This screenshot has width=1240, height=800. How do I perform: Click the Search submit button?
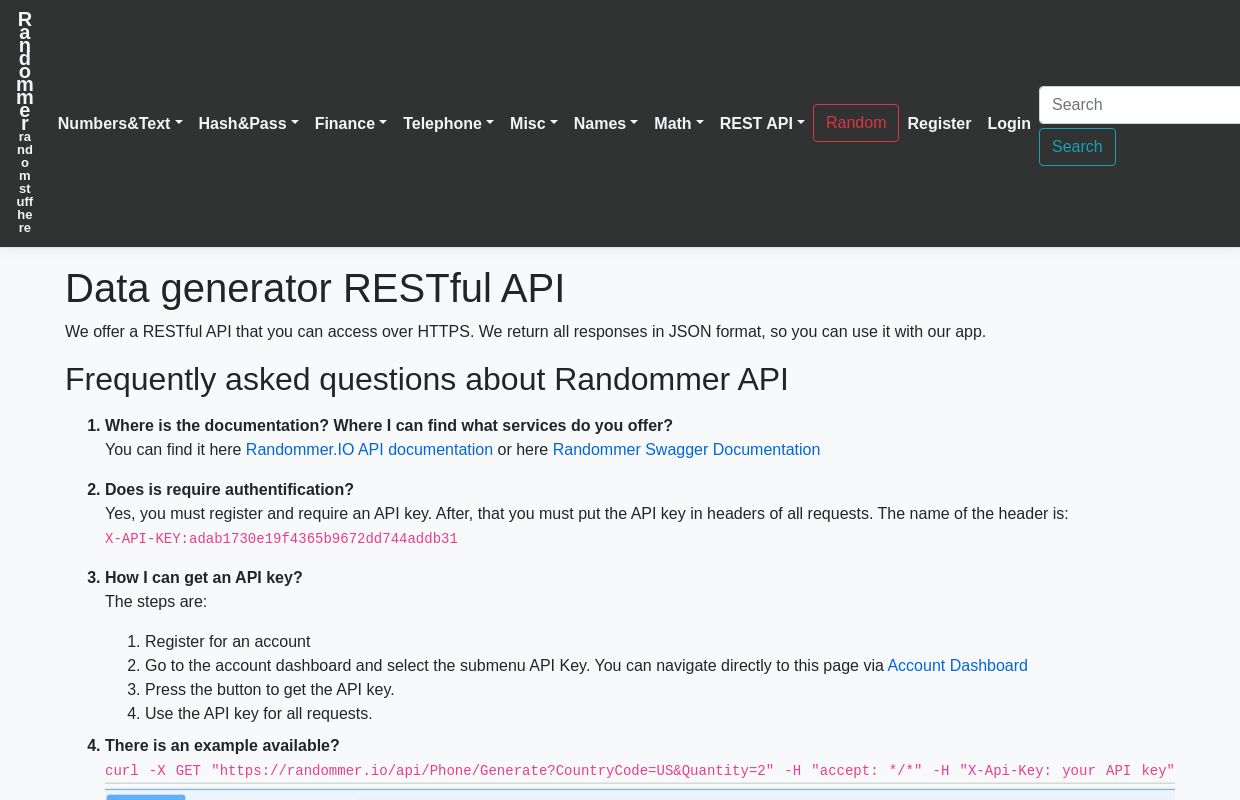click(x=1077, y=147)
